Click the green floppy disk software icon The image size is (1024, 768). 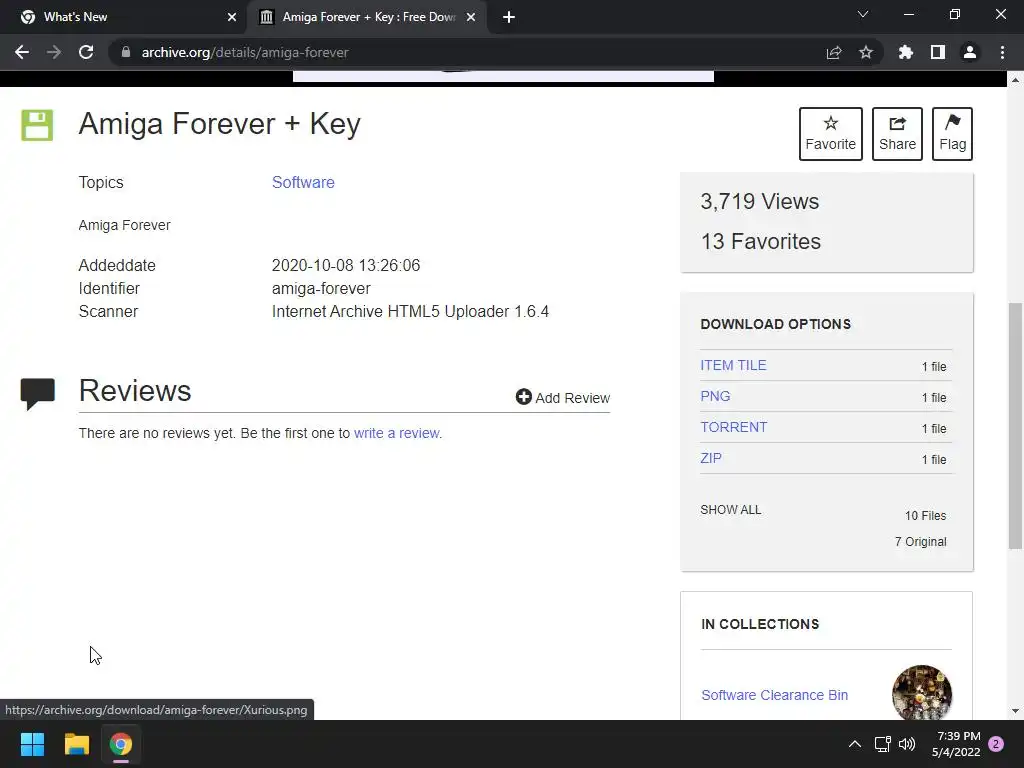[x=37, y=125]
